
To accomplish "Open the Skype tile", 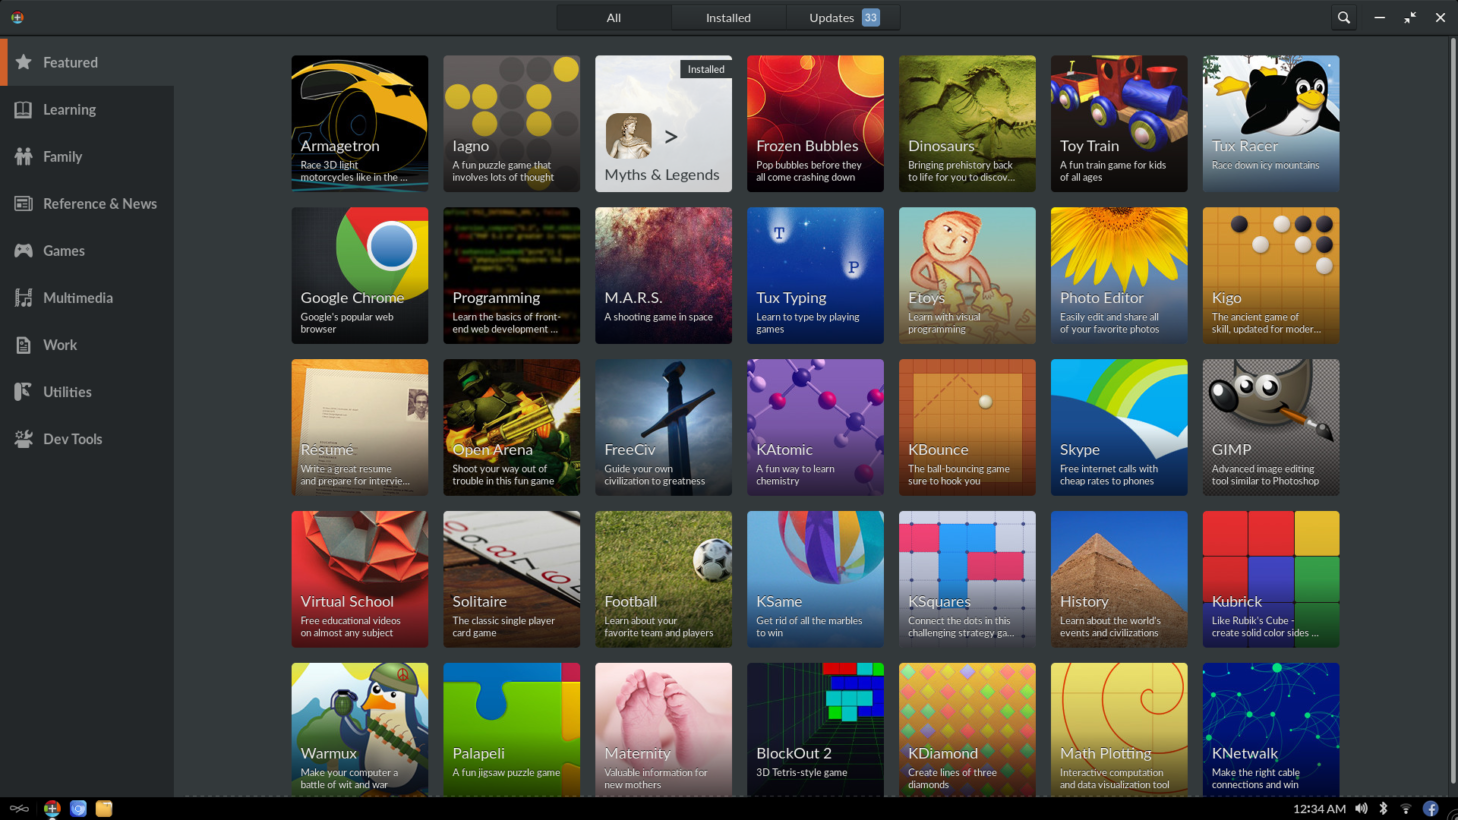I will point(1120,428).
